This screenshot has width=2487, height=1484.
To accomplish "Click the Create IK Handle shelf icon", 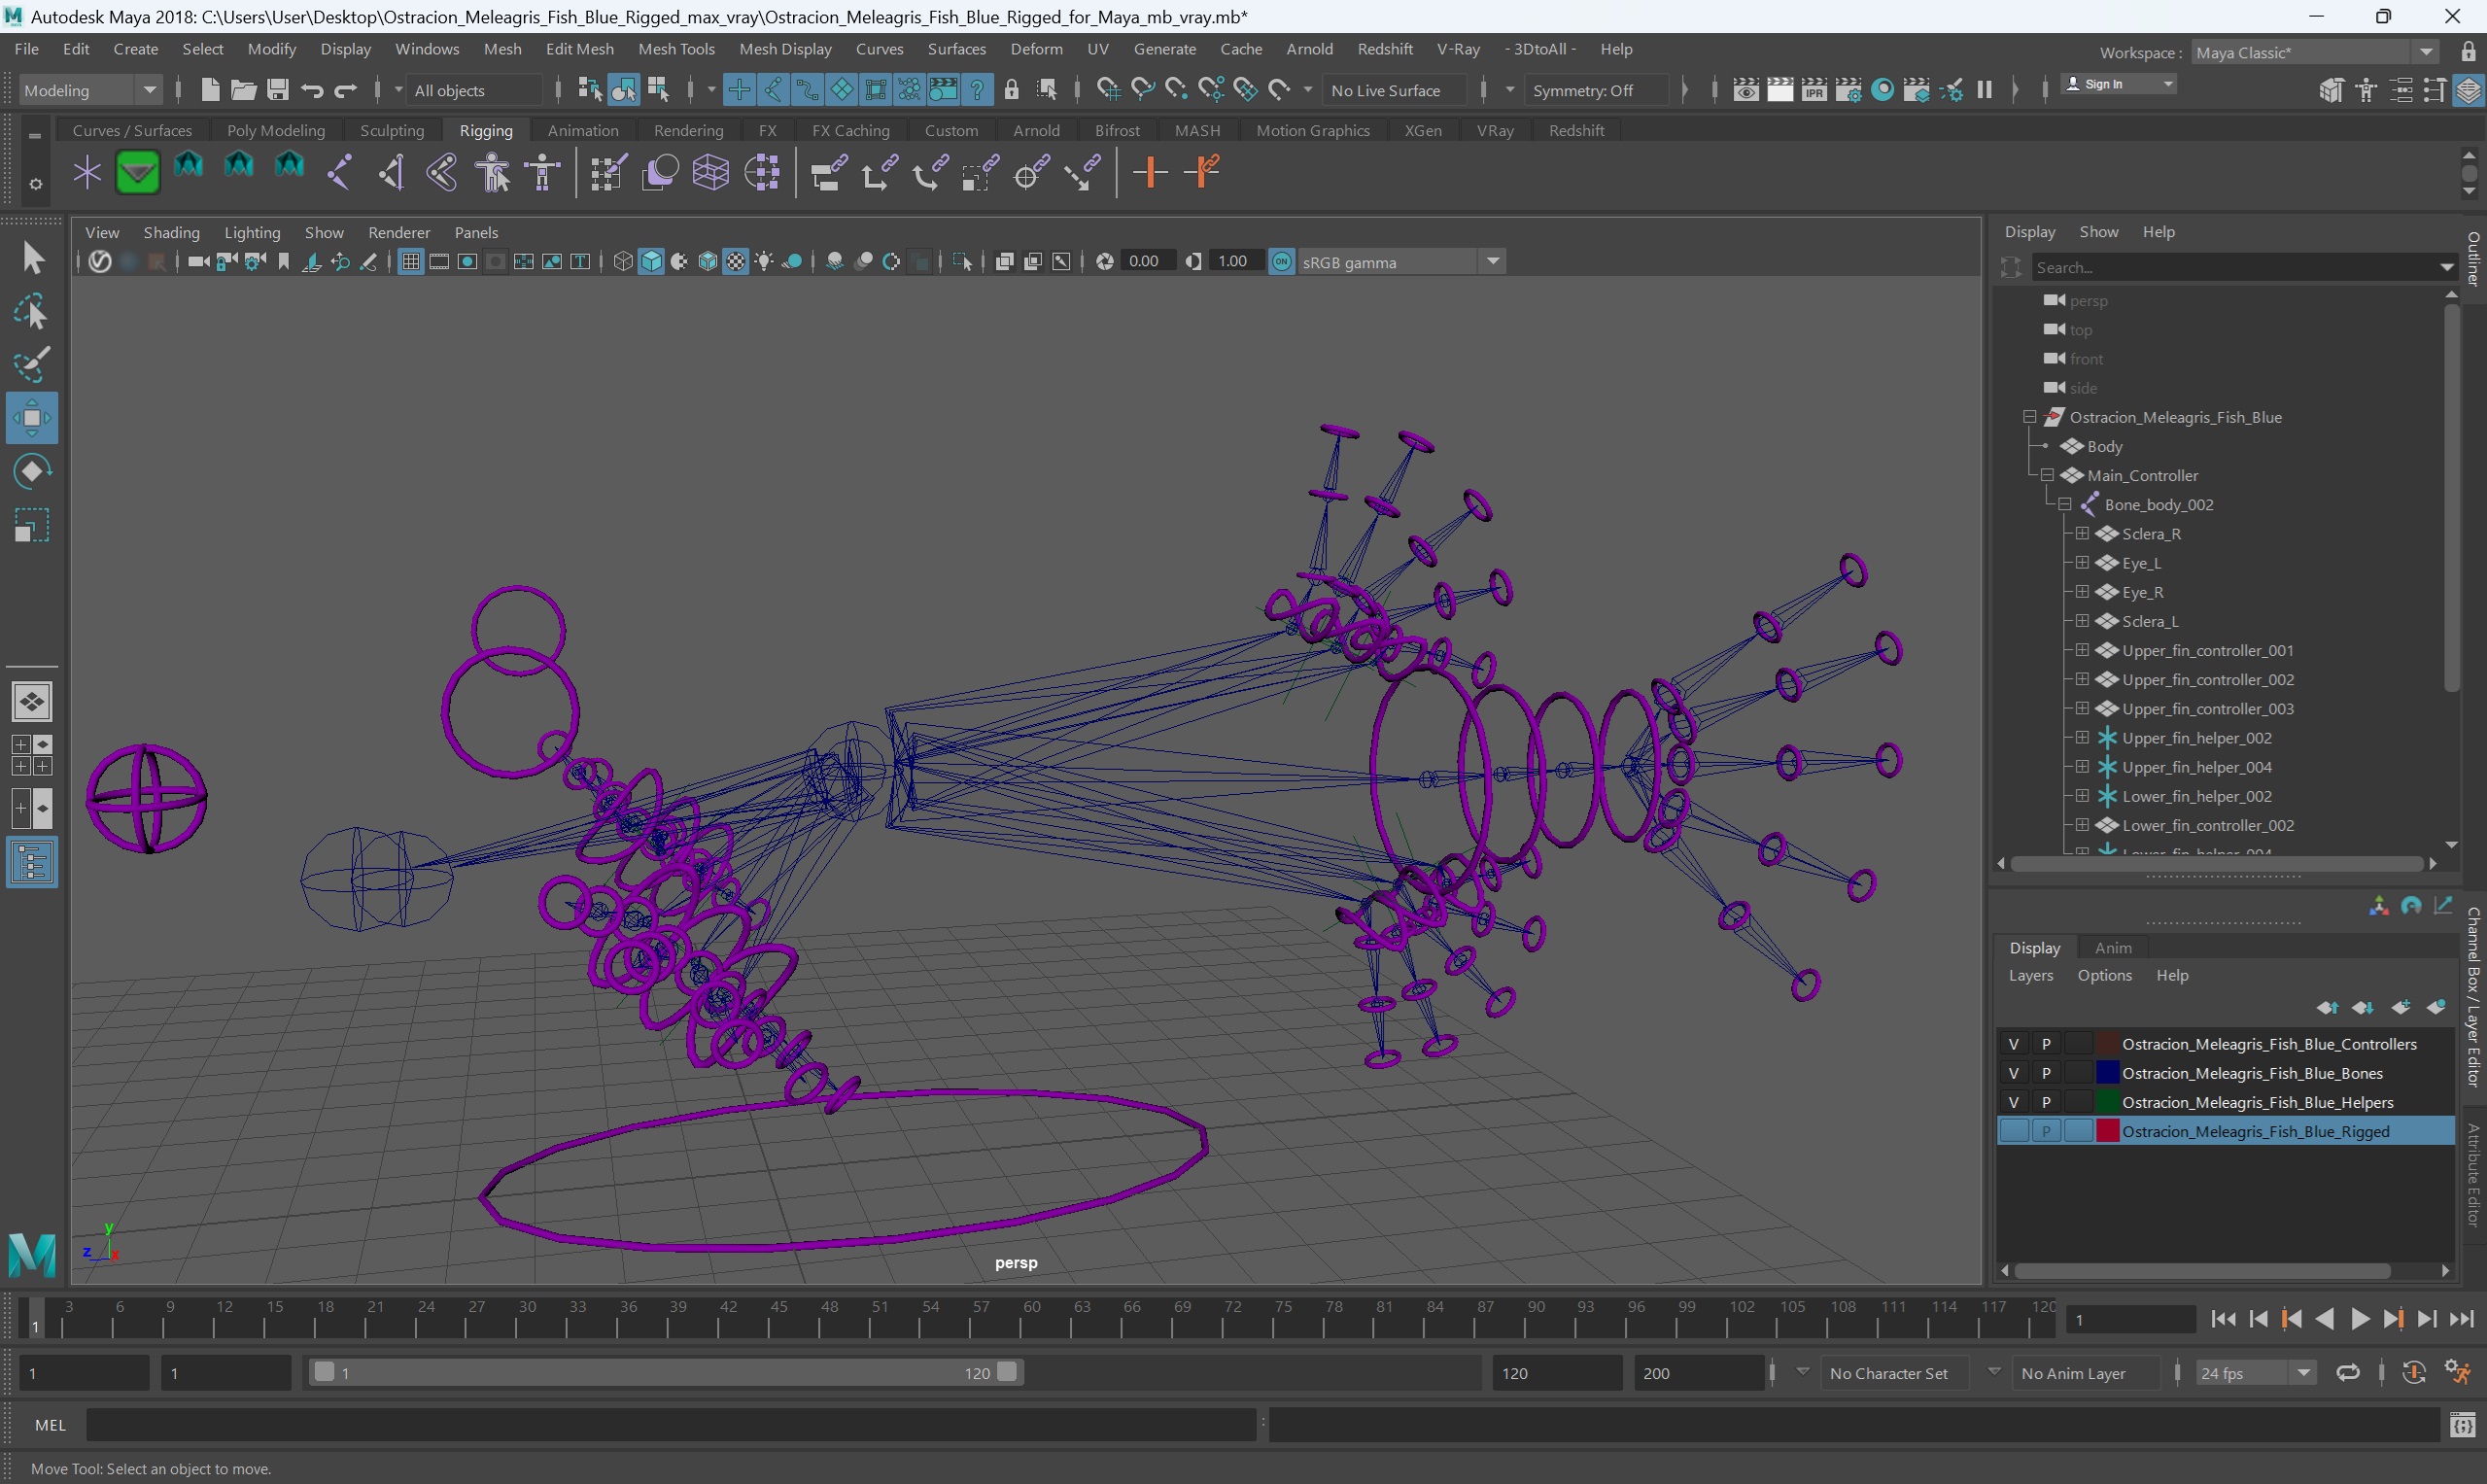I will tap(391, 172).
